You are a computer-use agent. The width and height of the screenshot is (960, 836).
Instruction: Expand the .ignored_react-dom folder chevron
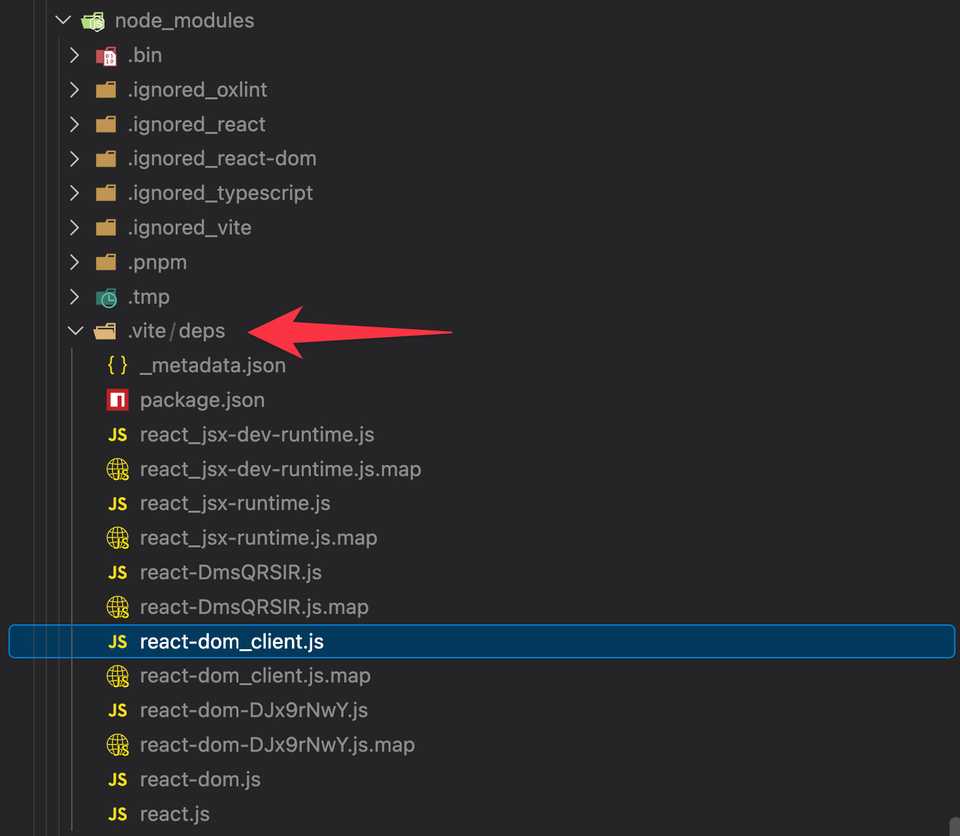point(74,159)
